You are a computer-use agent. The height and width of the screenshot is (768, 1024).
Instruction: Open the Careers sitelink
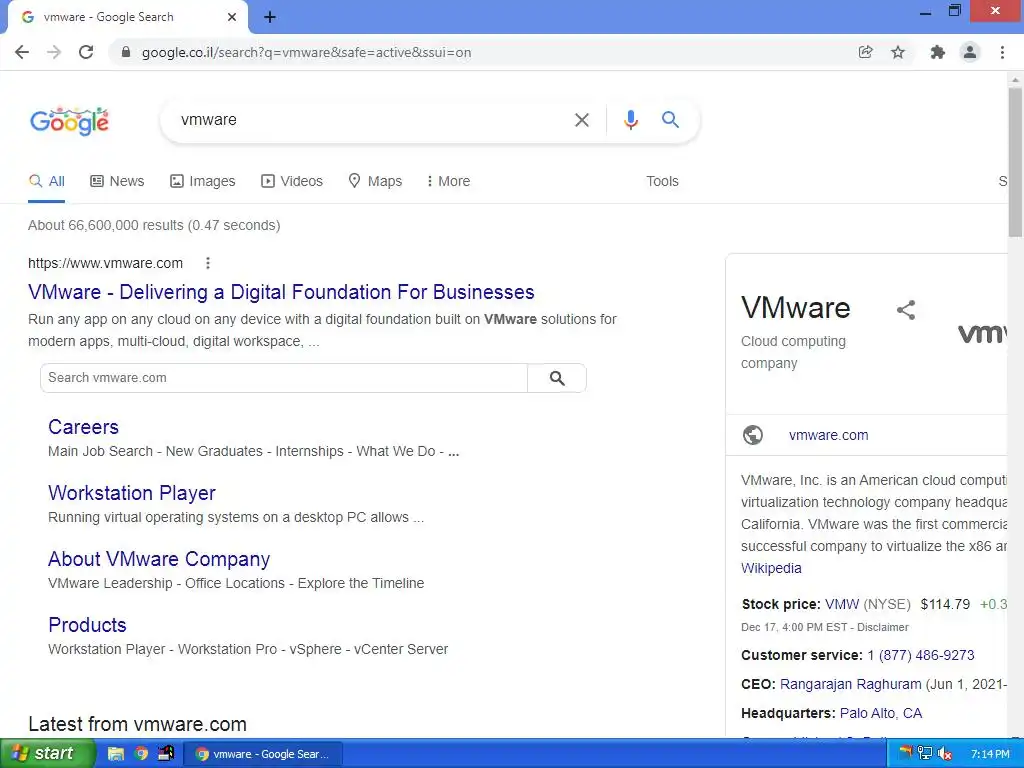point(84,427)
